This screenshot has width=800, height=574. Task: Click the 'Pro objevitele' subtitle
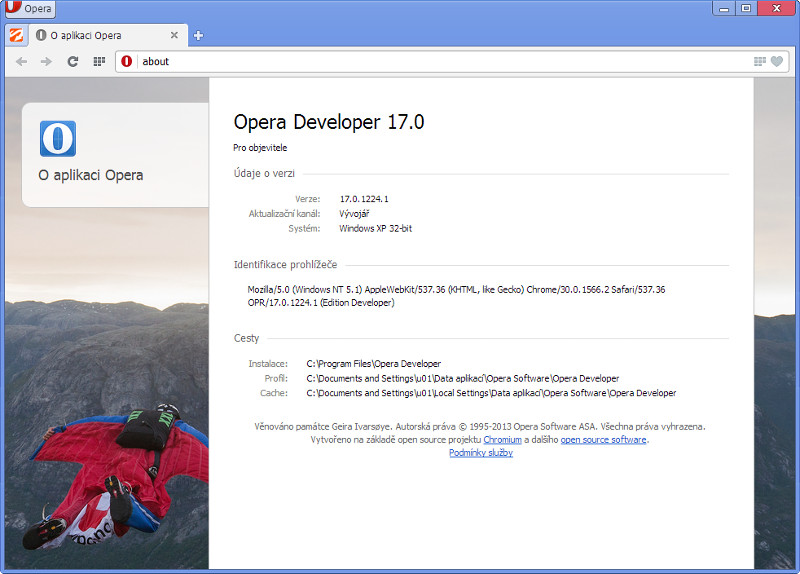coord(260,148)
